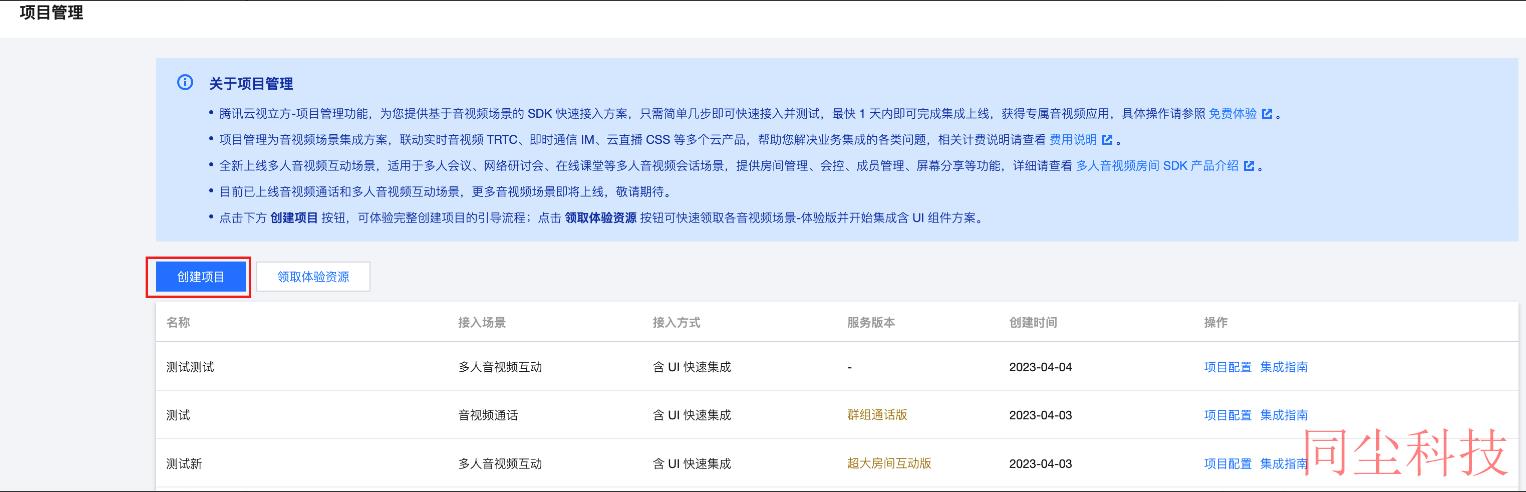Screen dimensions: 1526x492
Task: Click the 项目管理 page title
Action: tap(51, 13)
